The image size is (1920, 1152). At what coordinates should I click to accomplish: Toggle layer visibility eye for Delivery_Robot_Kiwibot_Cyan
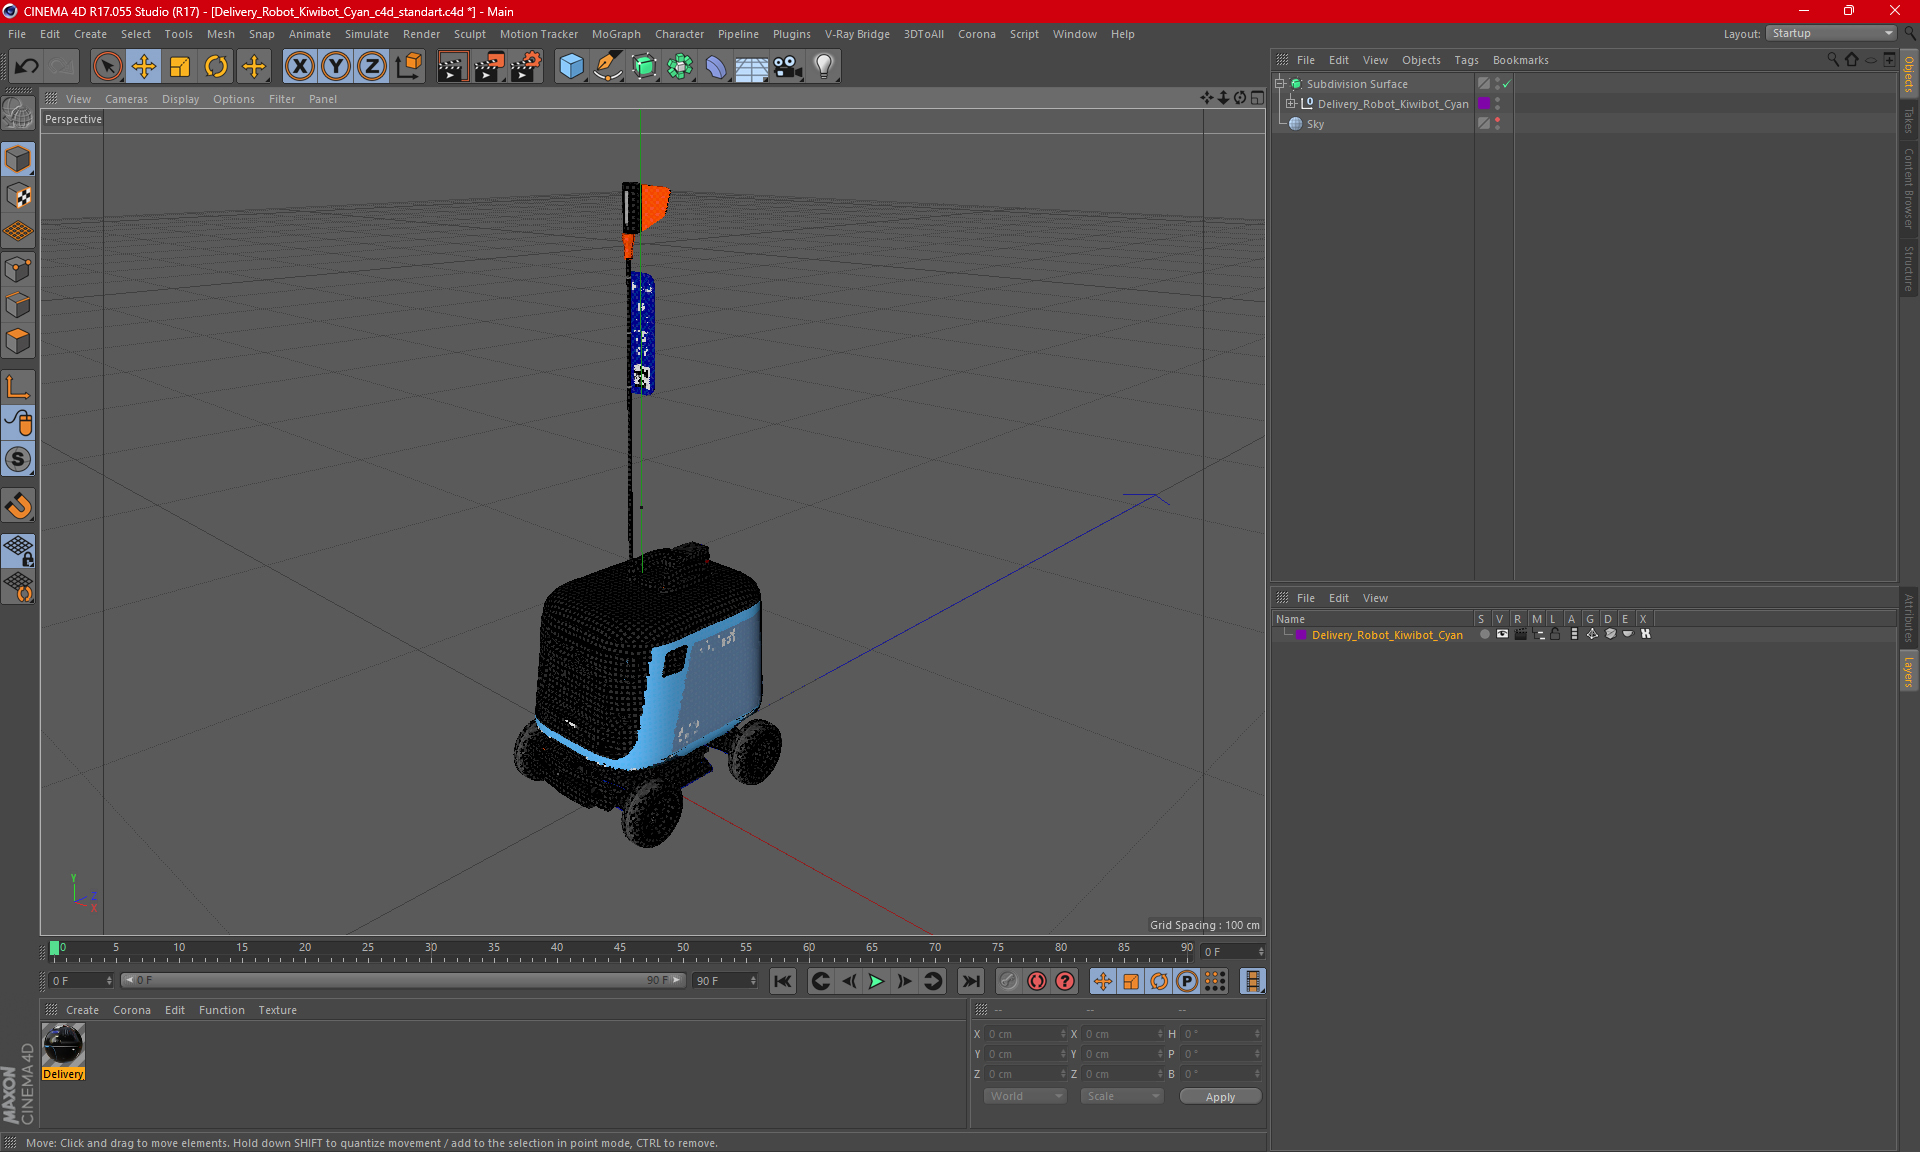coord(1502,634)
